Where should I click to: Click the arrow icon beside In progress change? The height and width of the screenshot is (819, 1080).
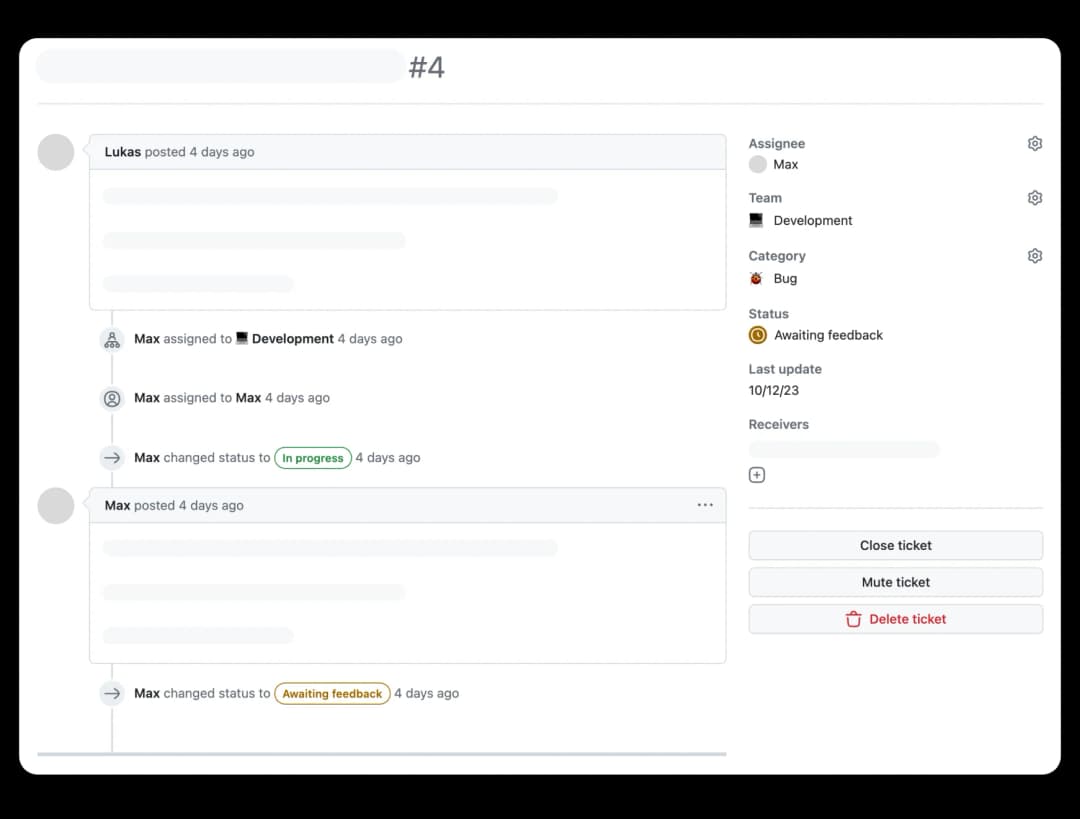112,457
